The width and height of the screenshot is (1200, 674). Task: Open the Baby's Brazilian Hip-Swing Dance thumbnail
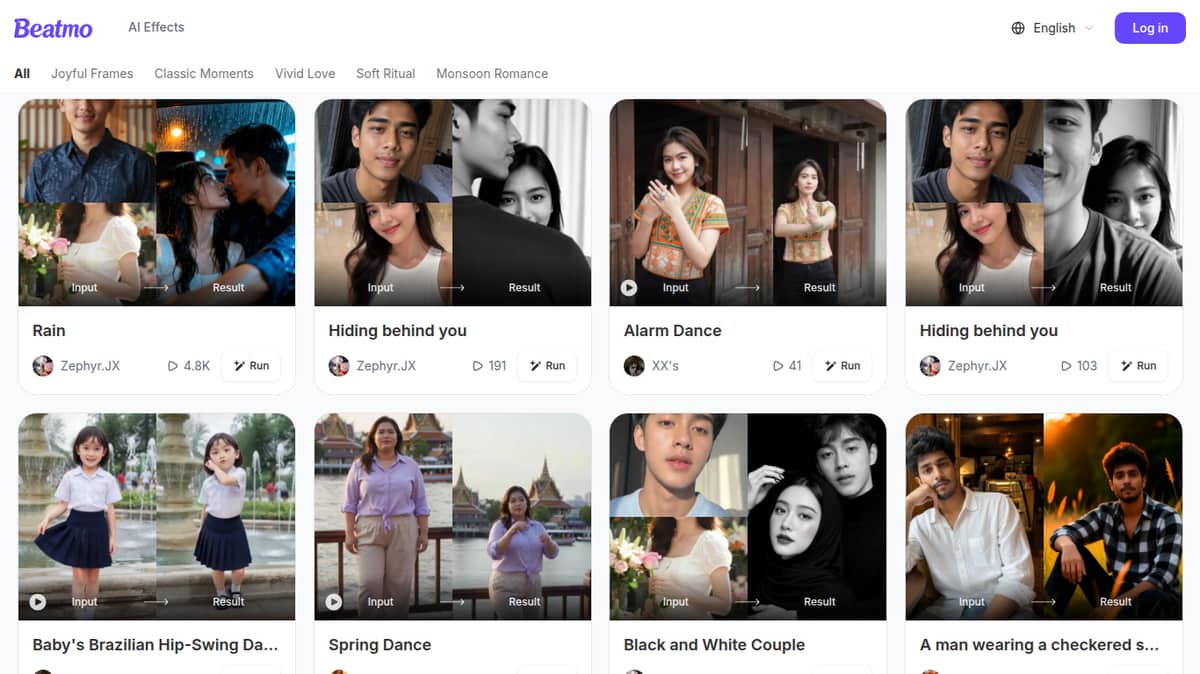click(157, 517)
